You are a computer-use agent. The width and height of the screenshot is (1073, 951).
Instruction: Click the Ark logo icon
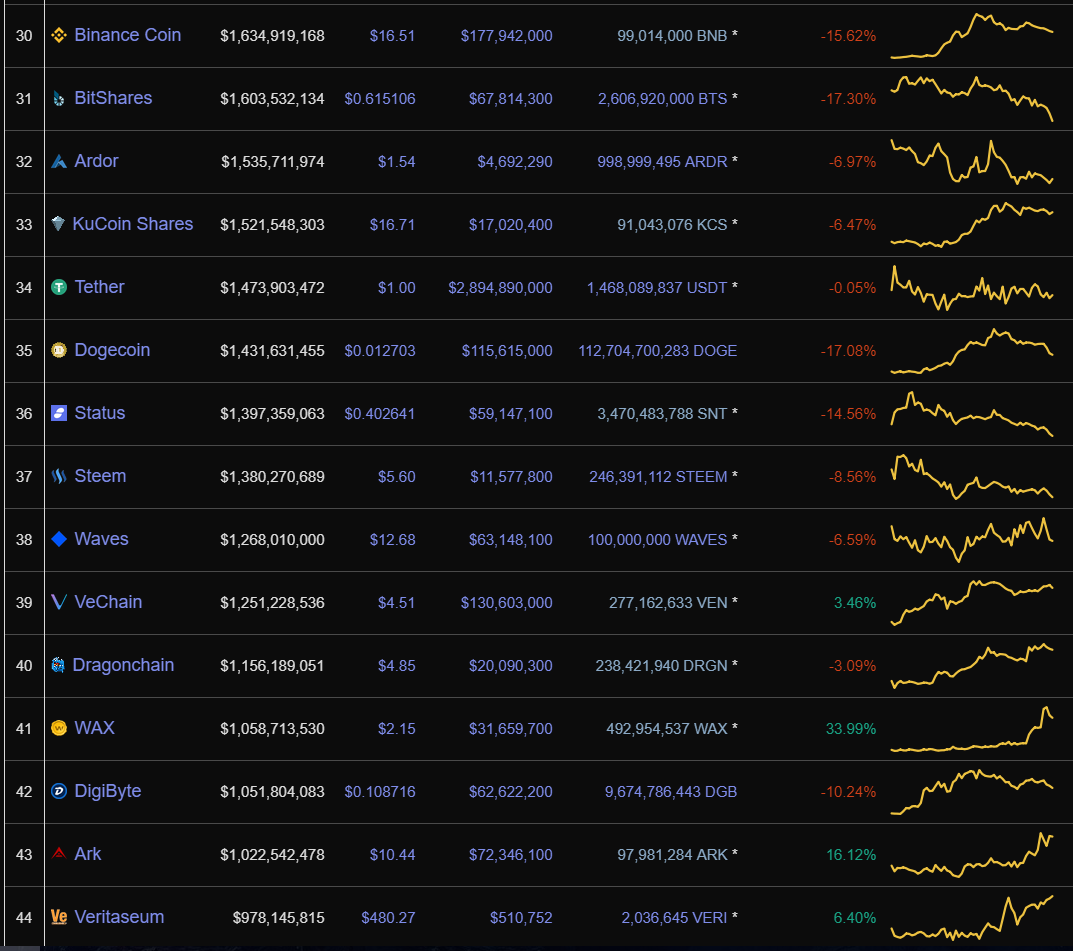pyautogui.click(x=59, y=853)
